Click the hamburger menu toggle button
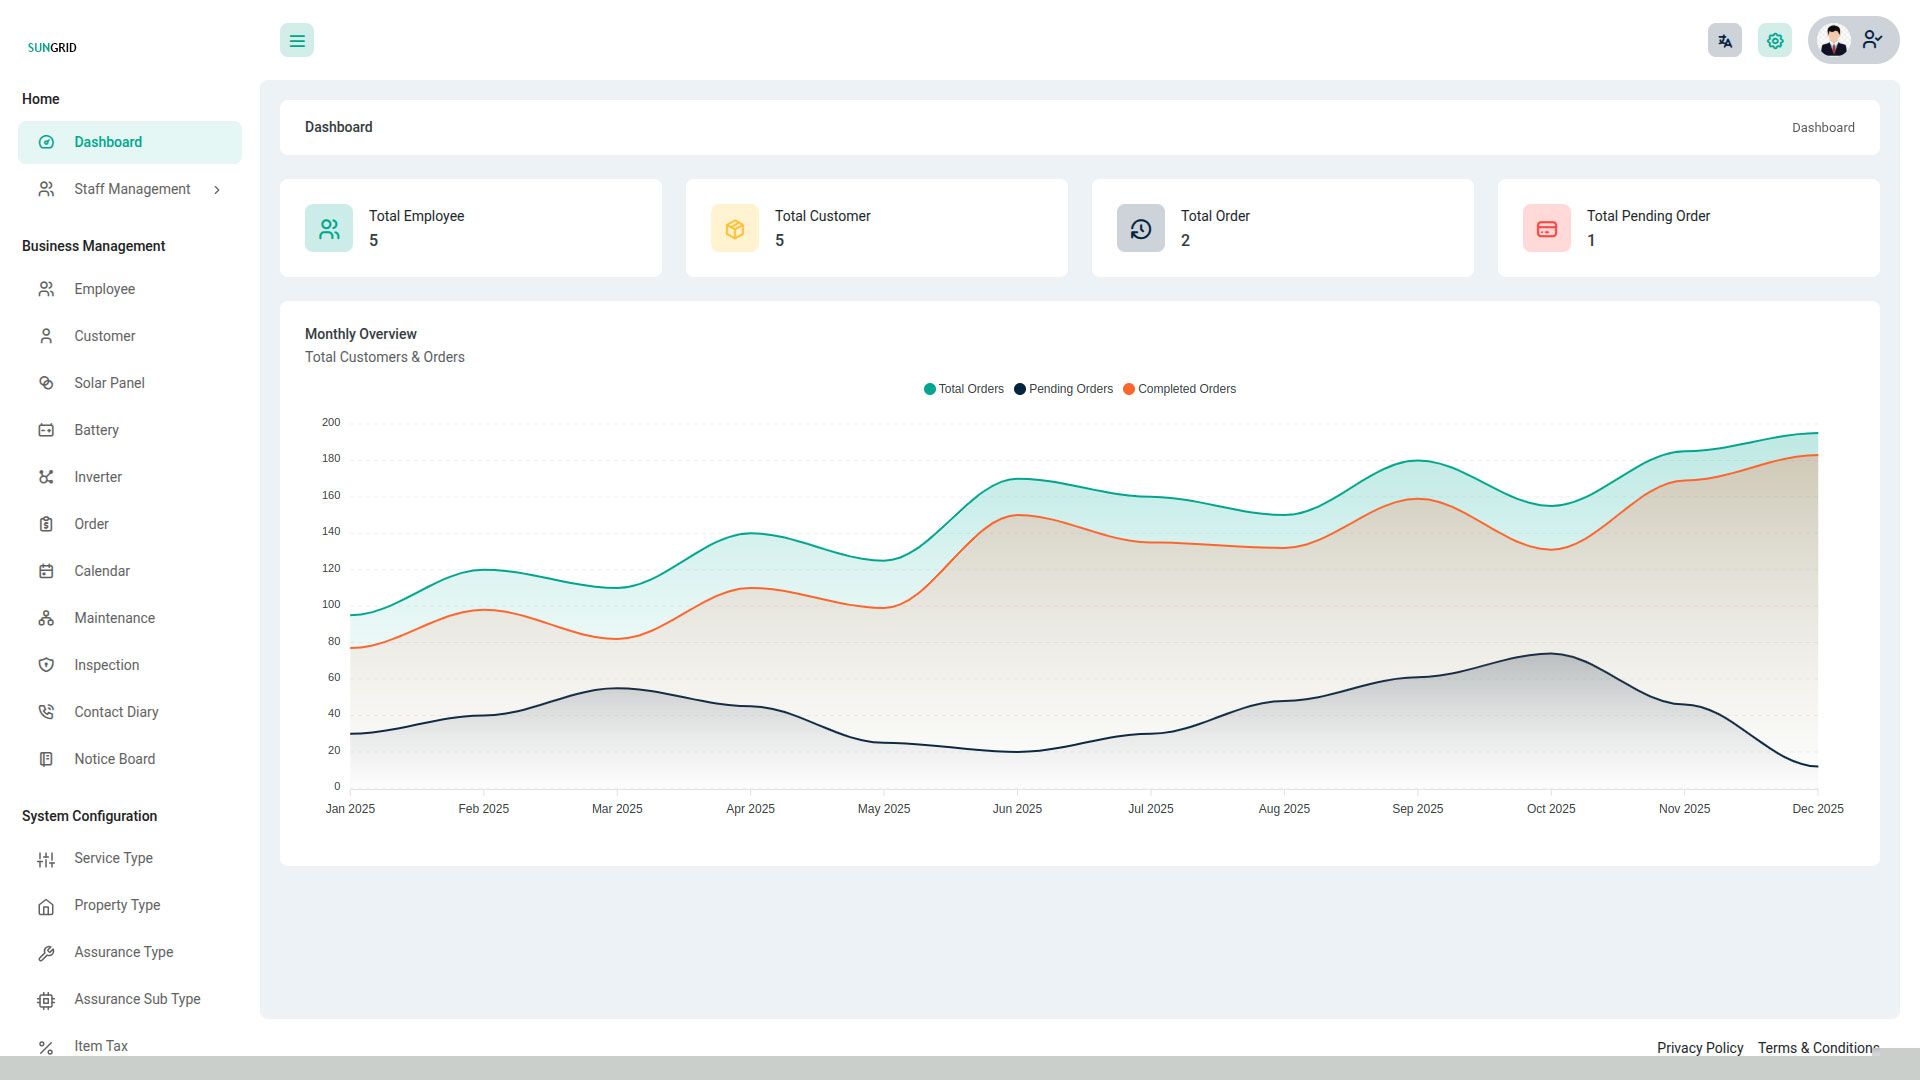 (296, 40)
